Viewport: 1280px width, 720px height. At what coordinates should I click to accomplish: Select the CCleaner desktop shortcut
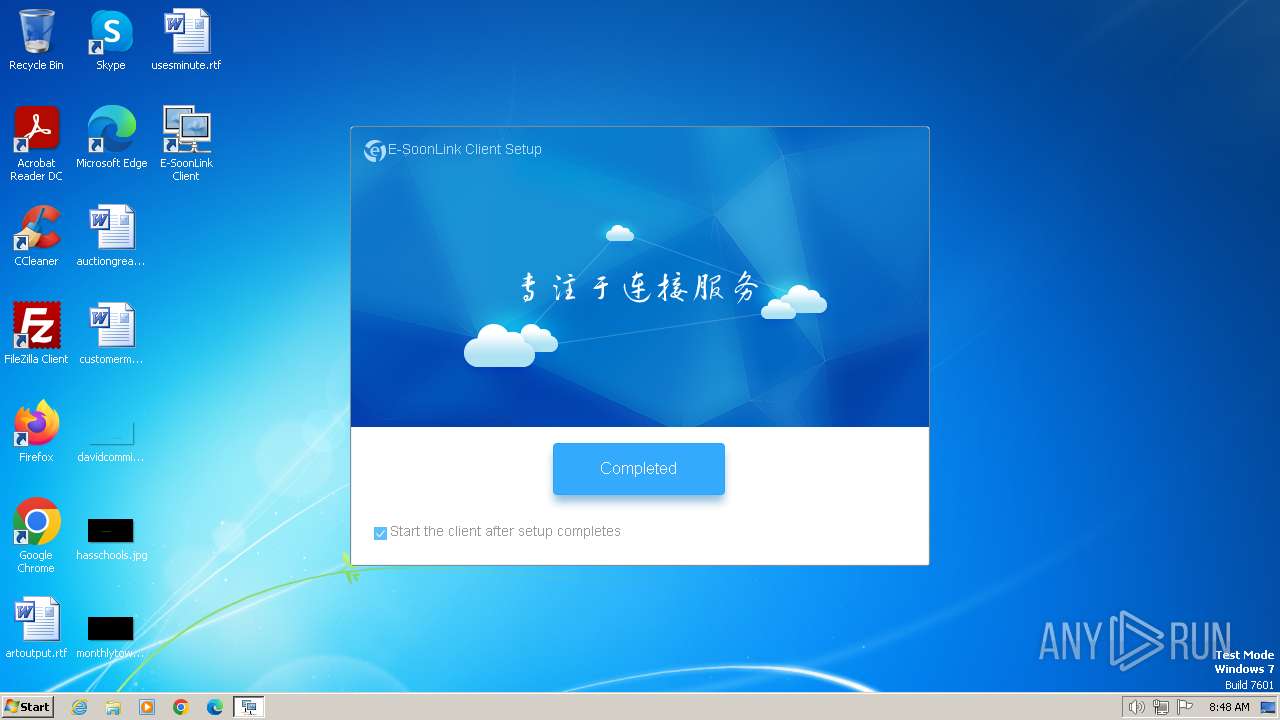coord(36,236)
